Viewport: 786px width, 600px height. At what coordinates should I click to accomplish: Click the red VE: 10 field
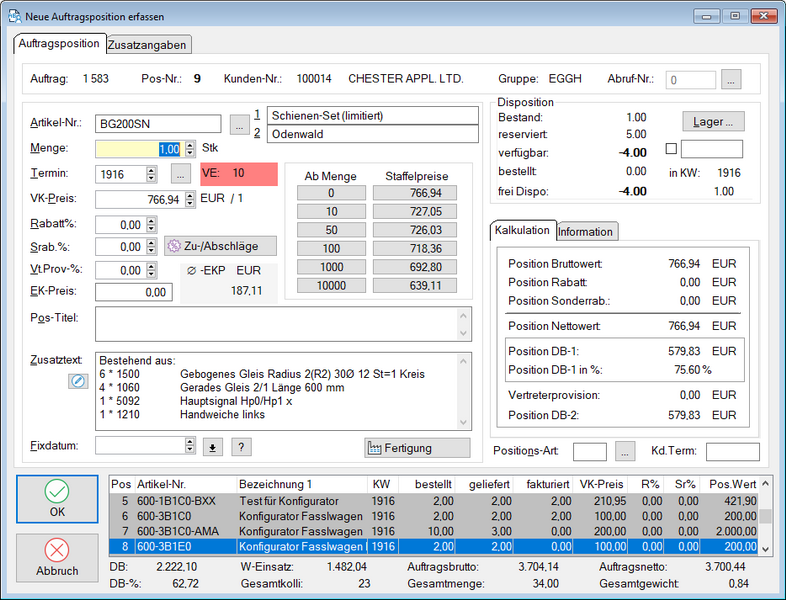pyautogui.click(x=238, y=173)
